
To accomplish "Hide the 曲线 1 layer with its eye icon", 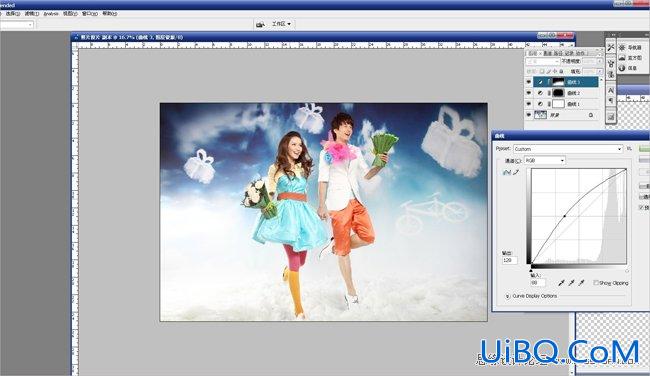I will tap(529, 104).
